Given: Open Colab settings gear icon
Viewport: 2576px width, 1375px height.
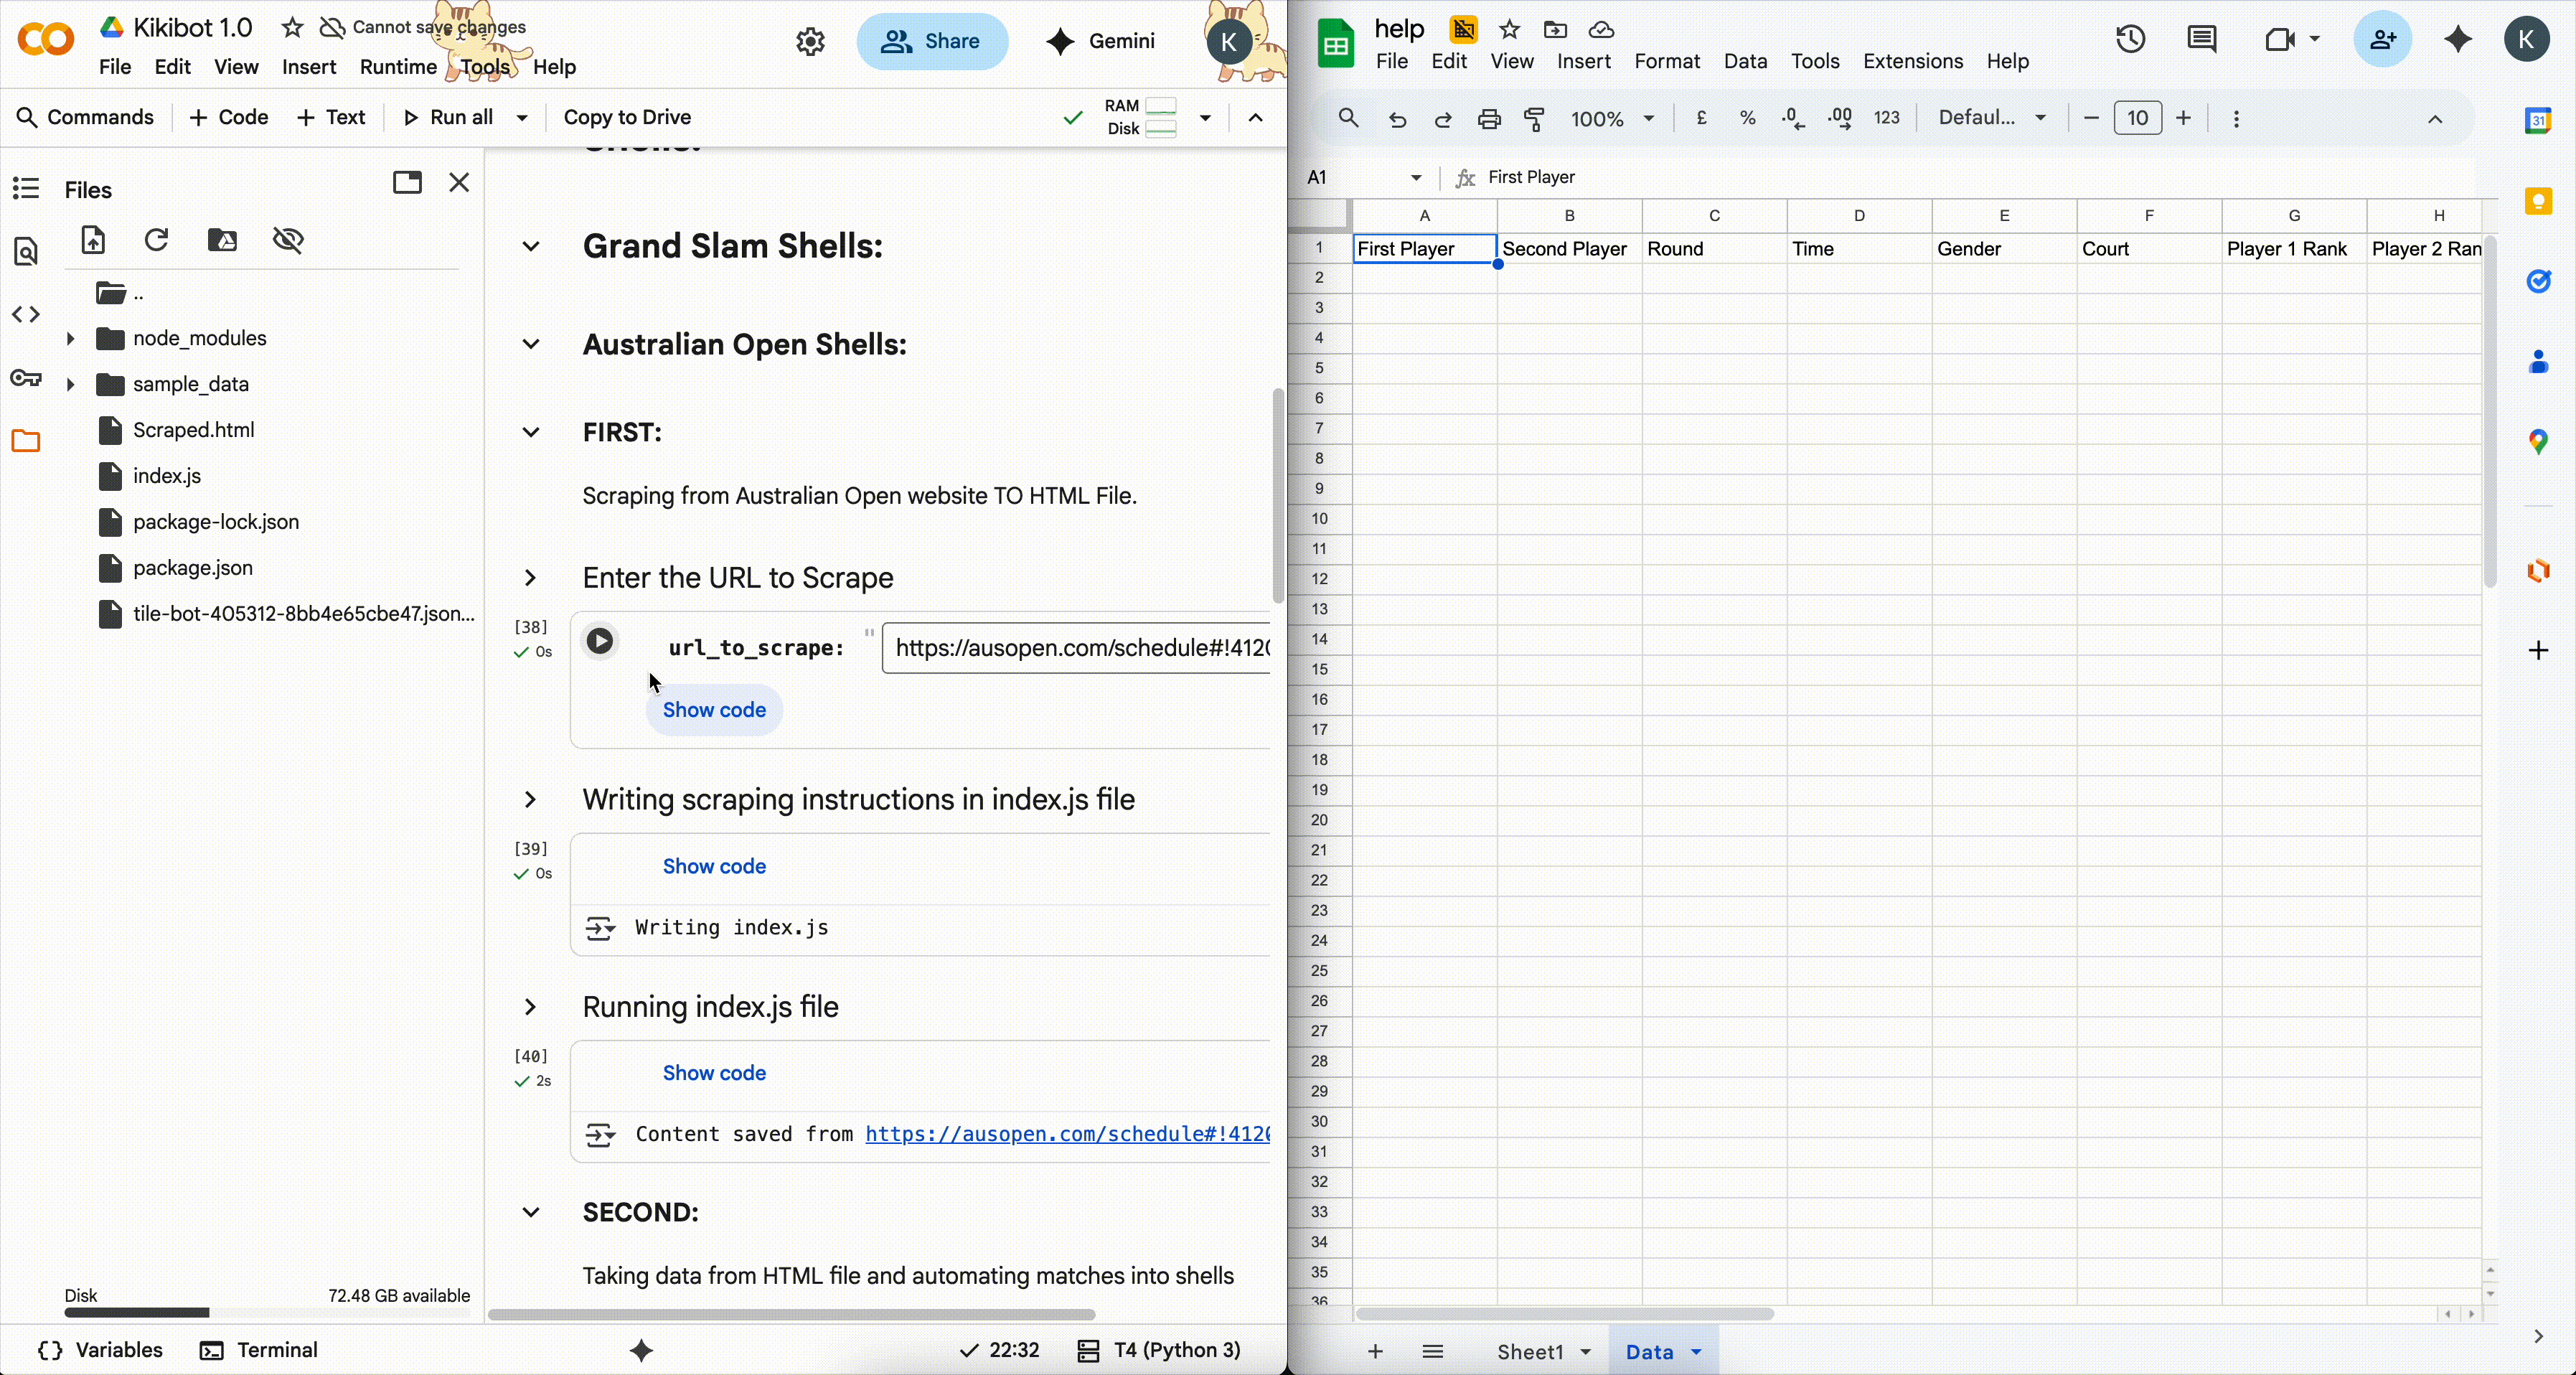Looking at the screenshot, I should (810, 41).
